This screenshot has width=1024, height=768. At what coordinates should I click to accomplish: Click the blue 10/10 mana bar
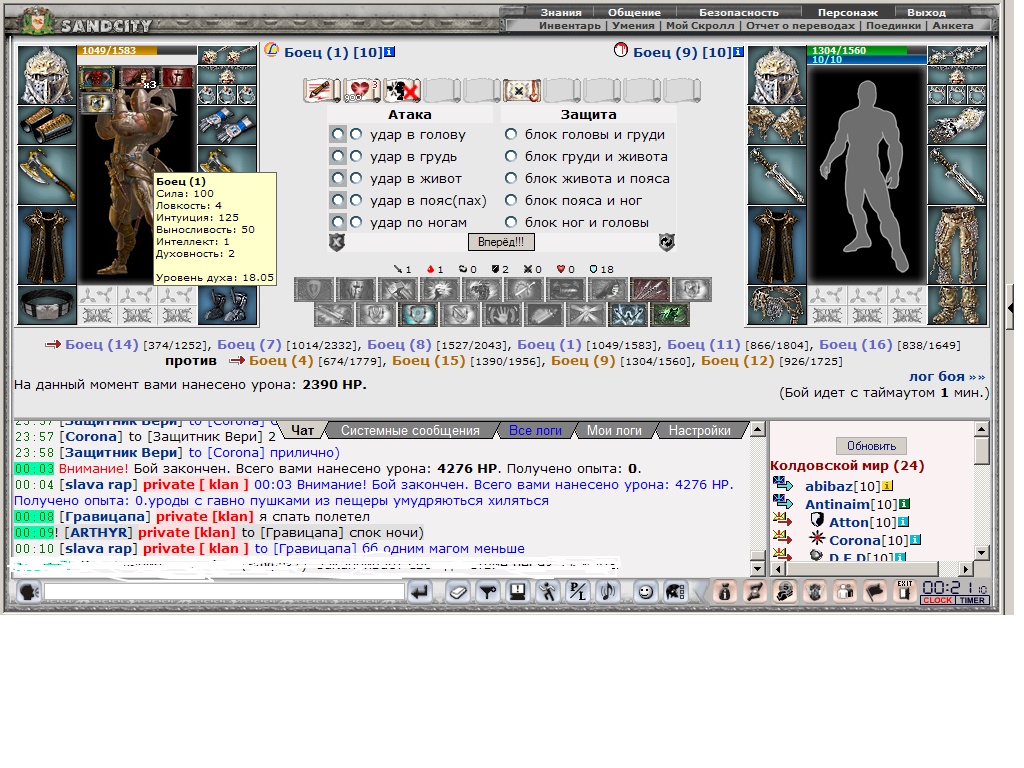[866, 59]
